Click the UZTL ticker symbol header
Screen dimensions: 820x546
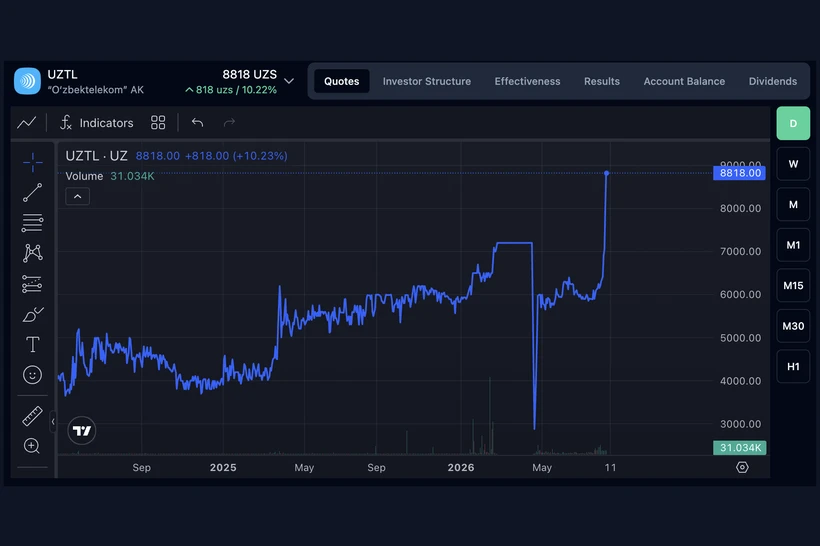(x=62, y=74)
